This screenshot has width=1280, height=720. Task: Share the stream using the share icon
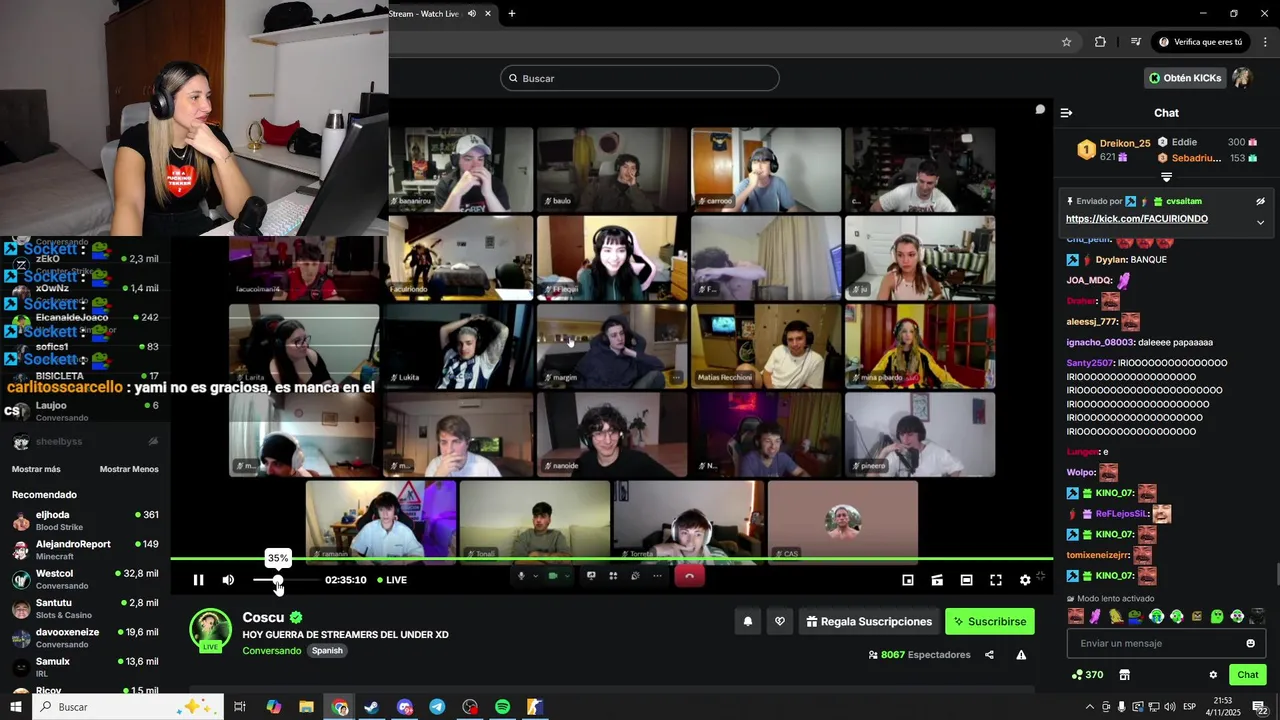989,655
